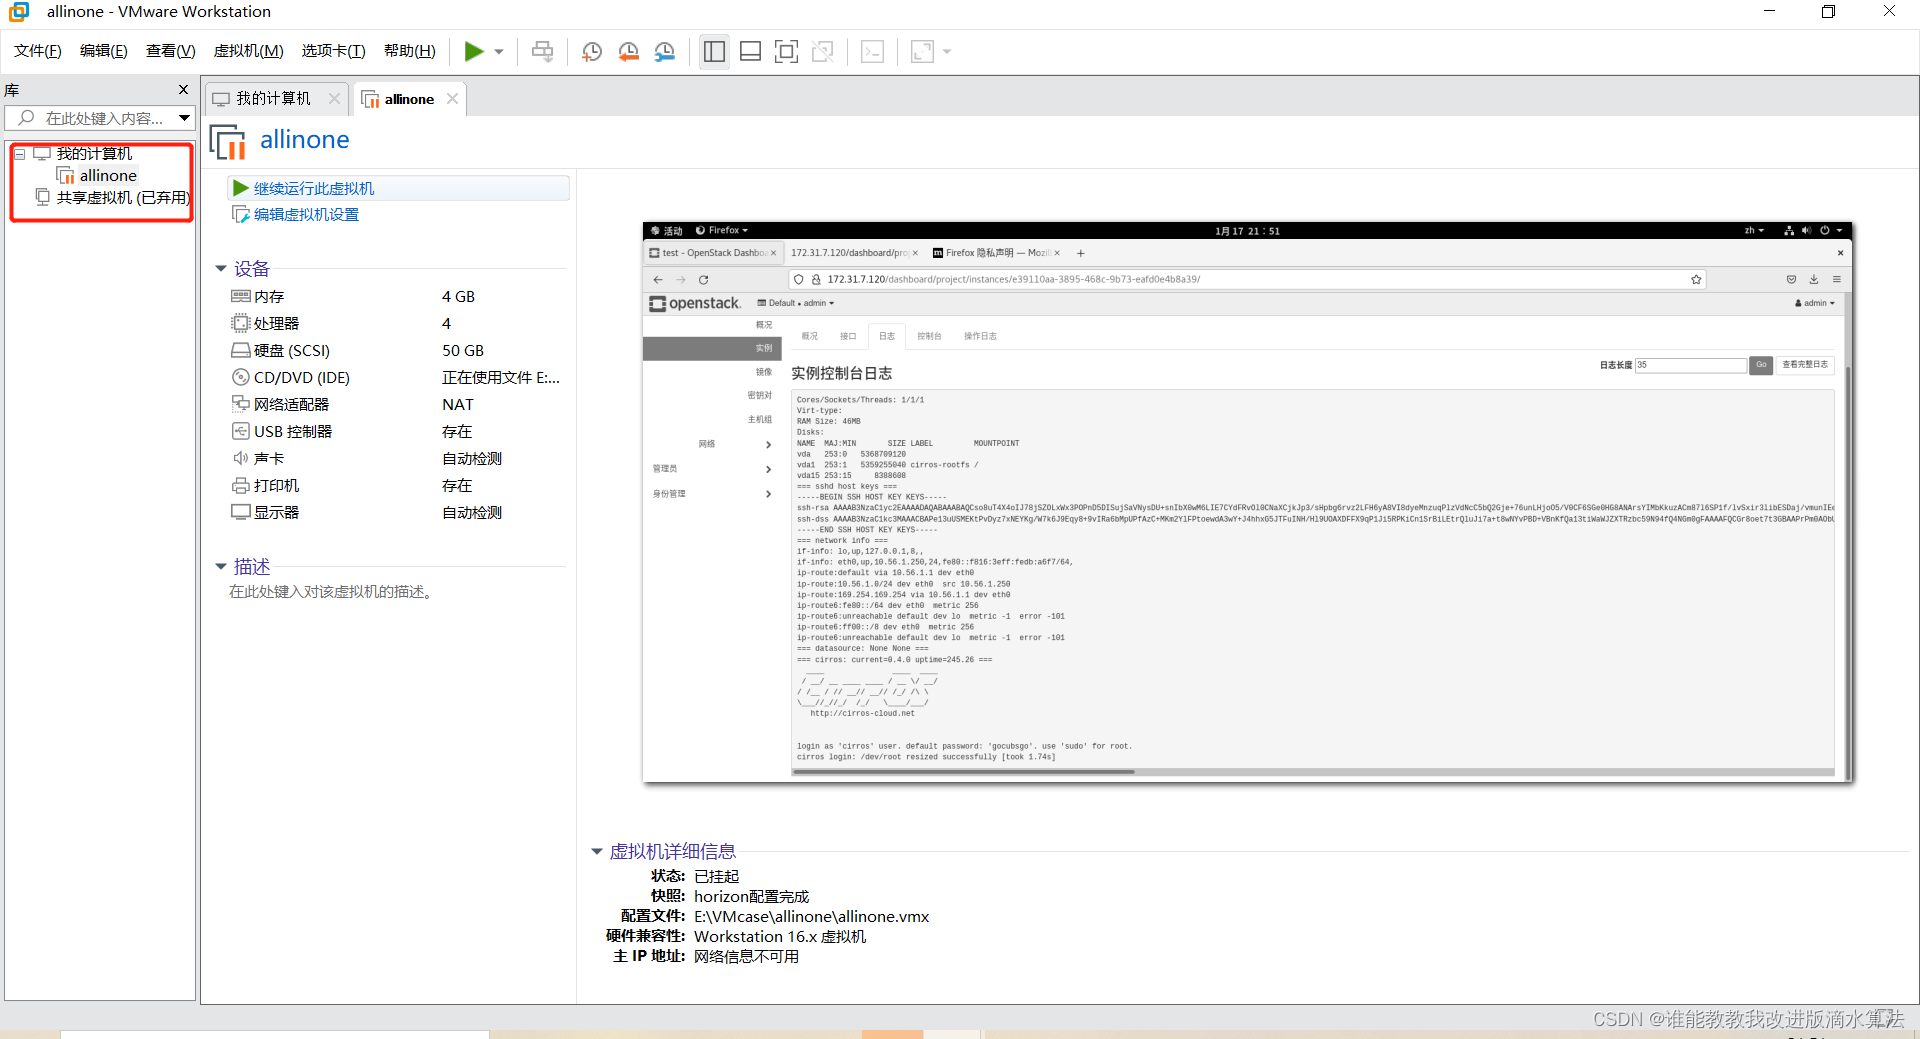1920x1039 pixels.
Task: Click the revert snapshot icon
Action: pyautogui.click(x=628, y=51)
